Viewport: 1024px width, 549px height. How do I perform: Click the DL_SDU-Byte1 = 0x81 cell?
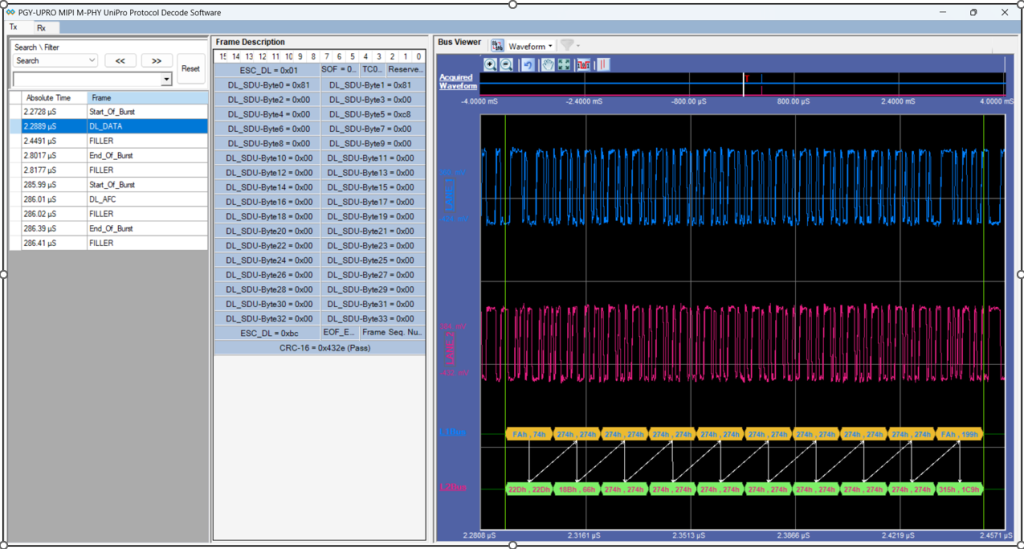click(x=373, y=85)
